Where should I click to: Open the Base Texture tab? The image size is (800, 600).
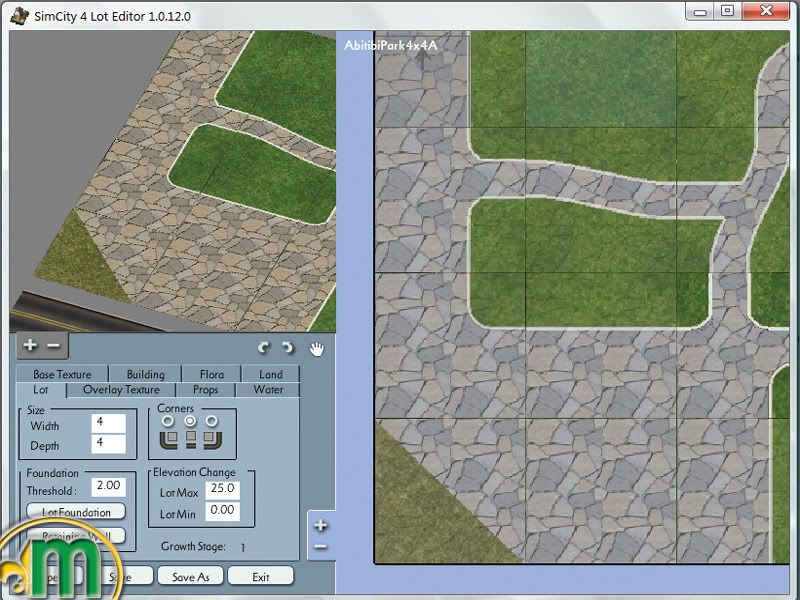pyautogui.click(x=62, y=375)
